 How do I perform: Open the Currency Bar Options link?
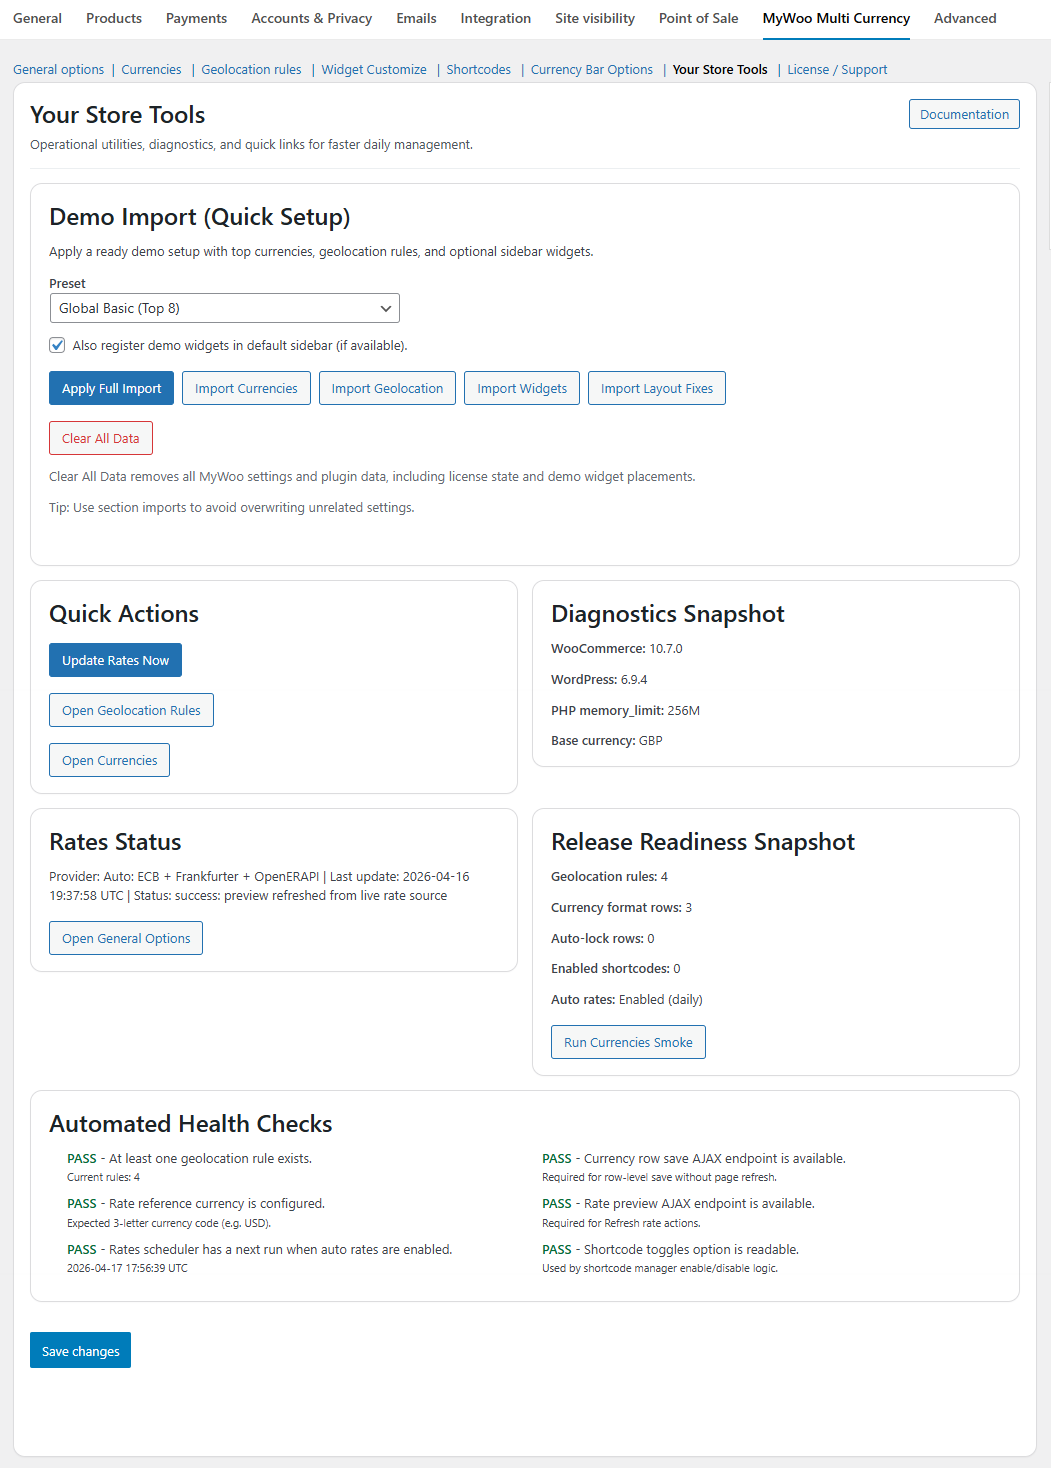tap(592, 69)
